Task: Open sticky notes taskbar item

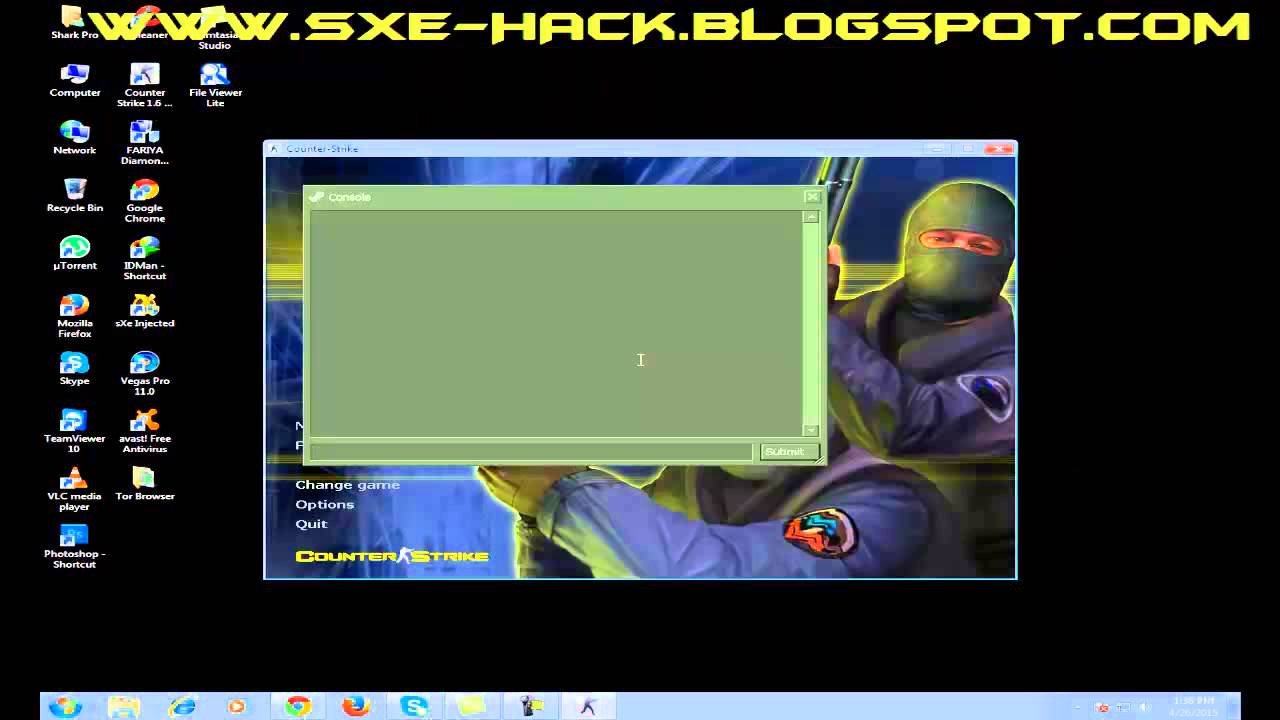Action: (472, 706)
